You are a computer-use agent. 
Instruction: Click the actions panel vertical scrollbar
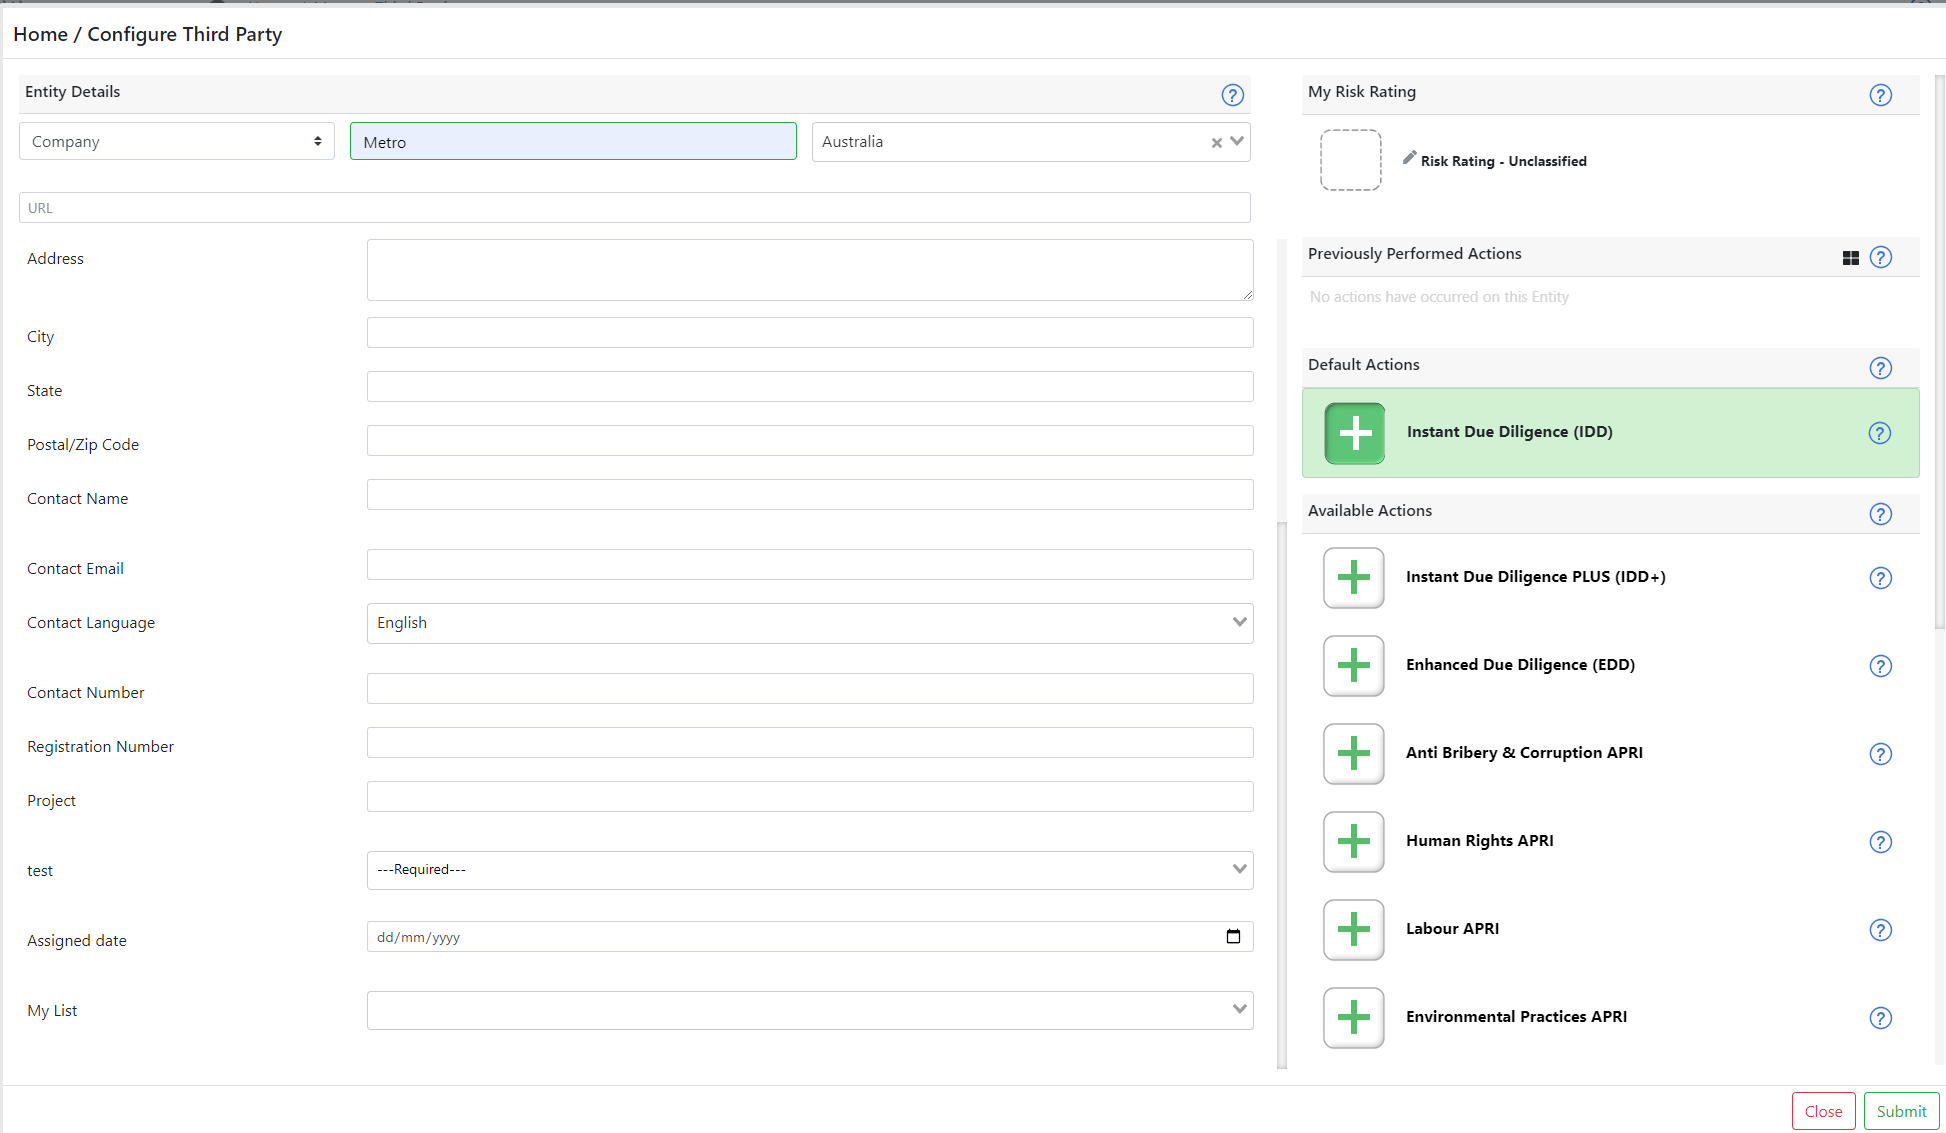[x=1940, y=350]
